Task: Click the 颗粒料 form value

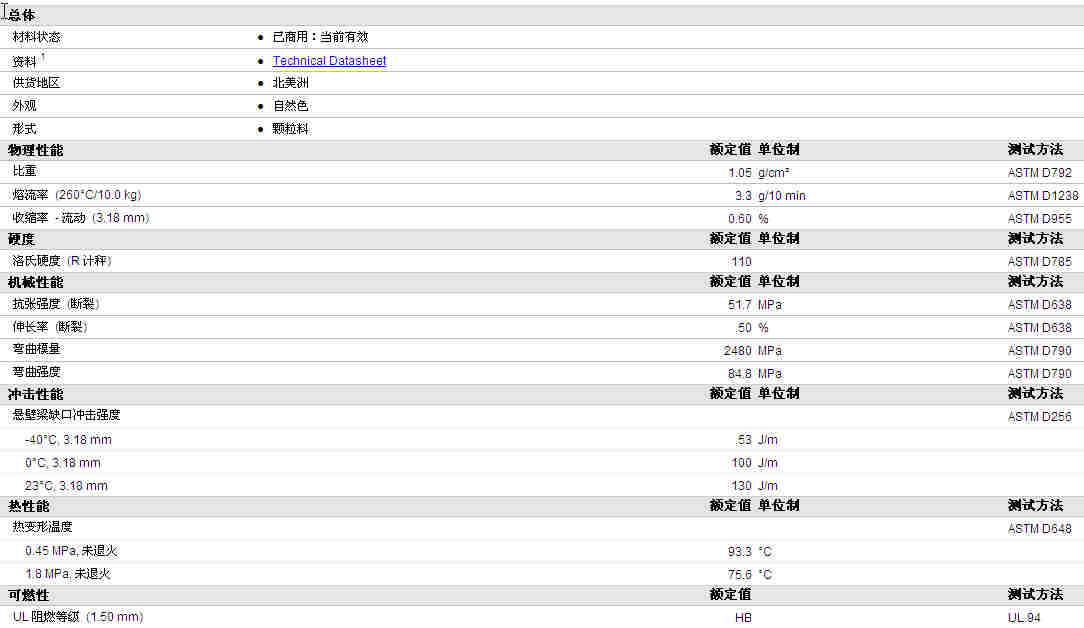Action: (290, 129)
